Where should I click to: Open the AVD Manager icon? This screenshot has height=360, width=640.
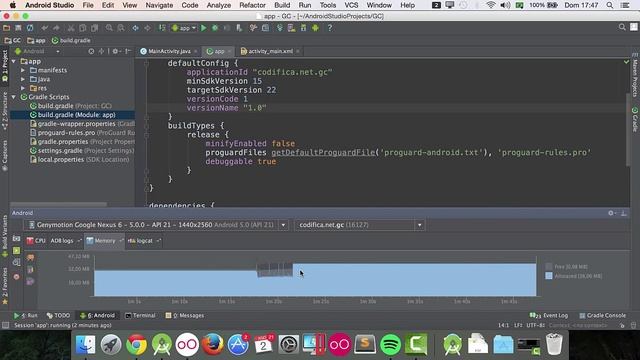[x=291, y=28]
